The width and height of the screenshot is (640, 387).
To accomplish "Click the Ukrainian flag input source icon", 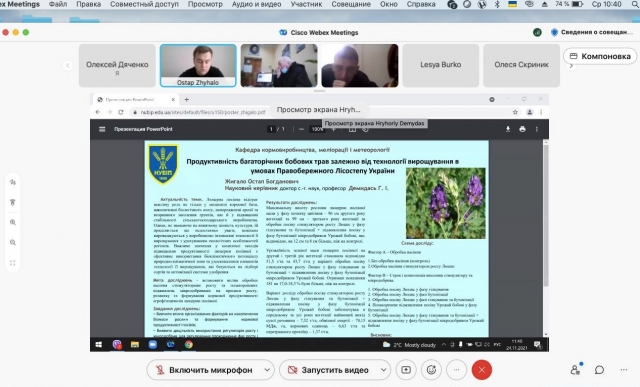I will point(512,4).
